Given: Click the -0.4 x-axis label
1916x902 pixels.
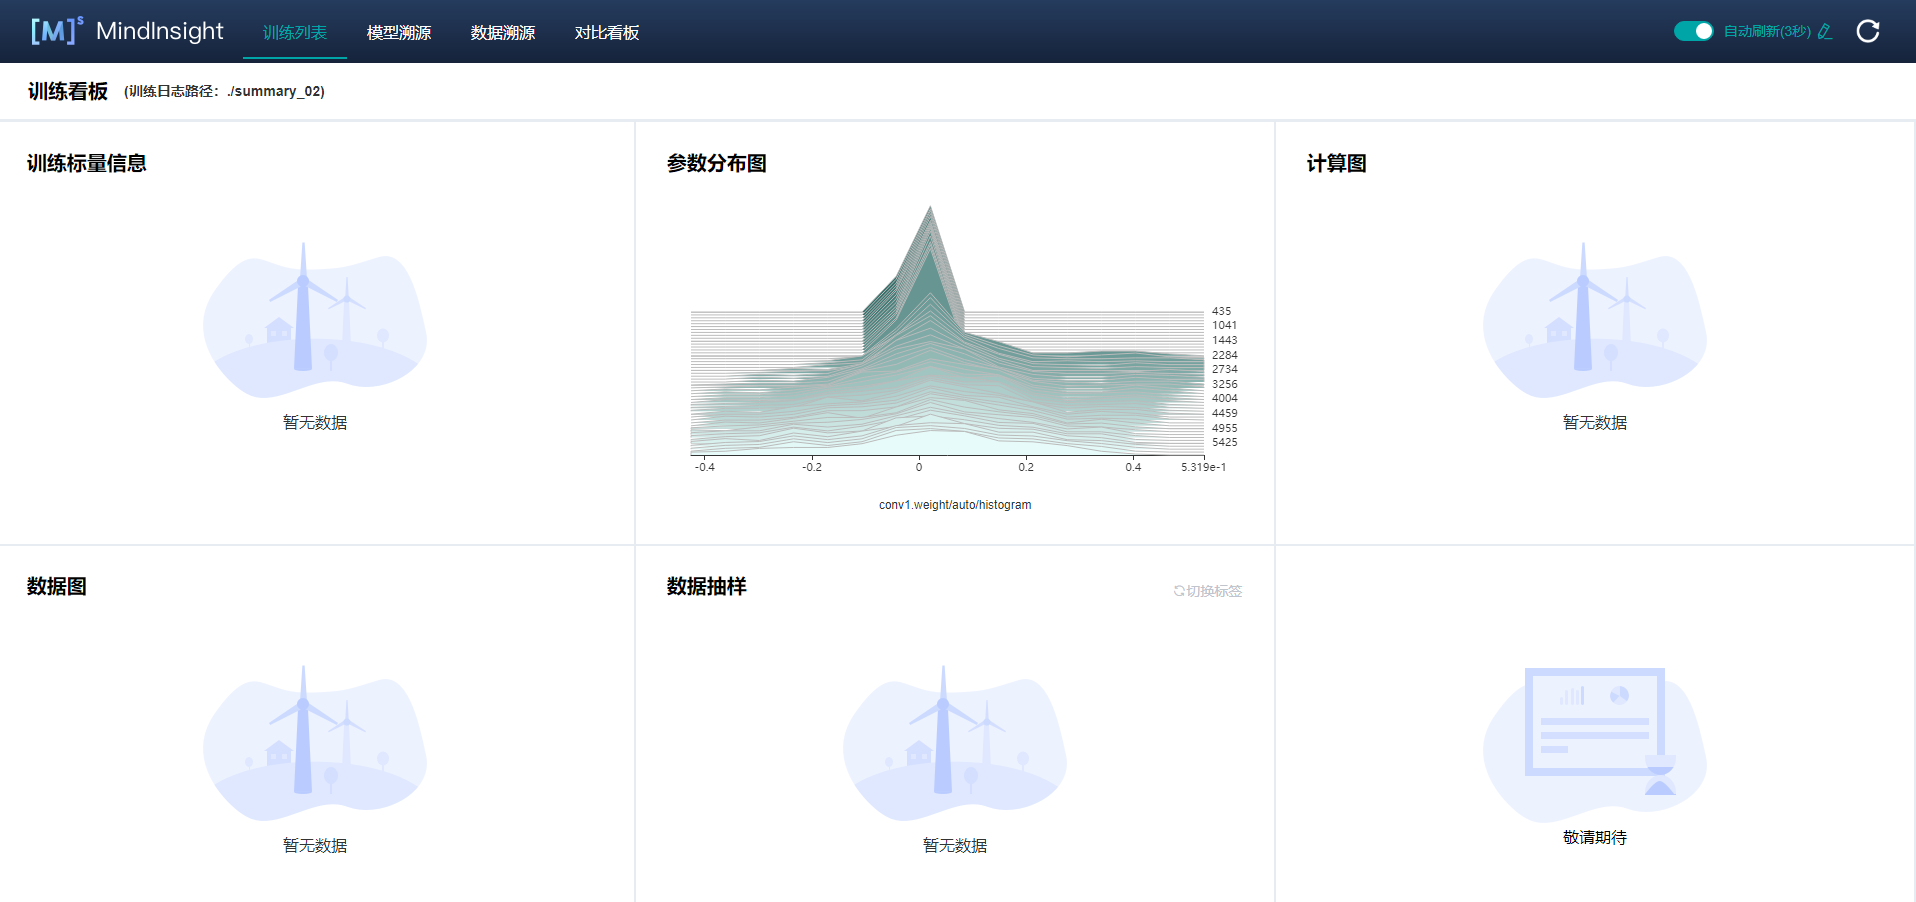Looking at the screenshot, I should (705, 467).
